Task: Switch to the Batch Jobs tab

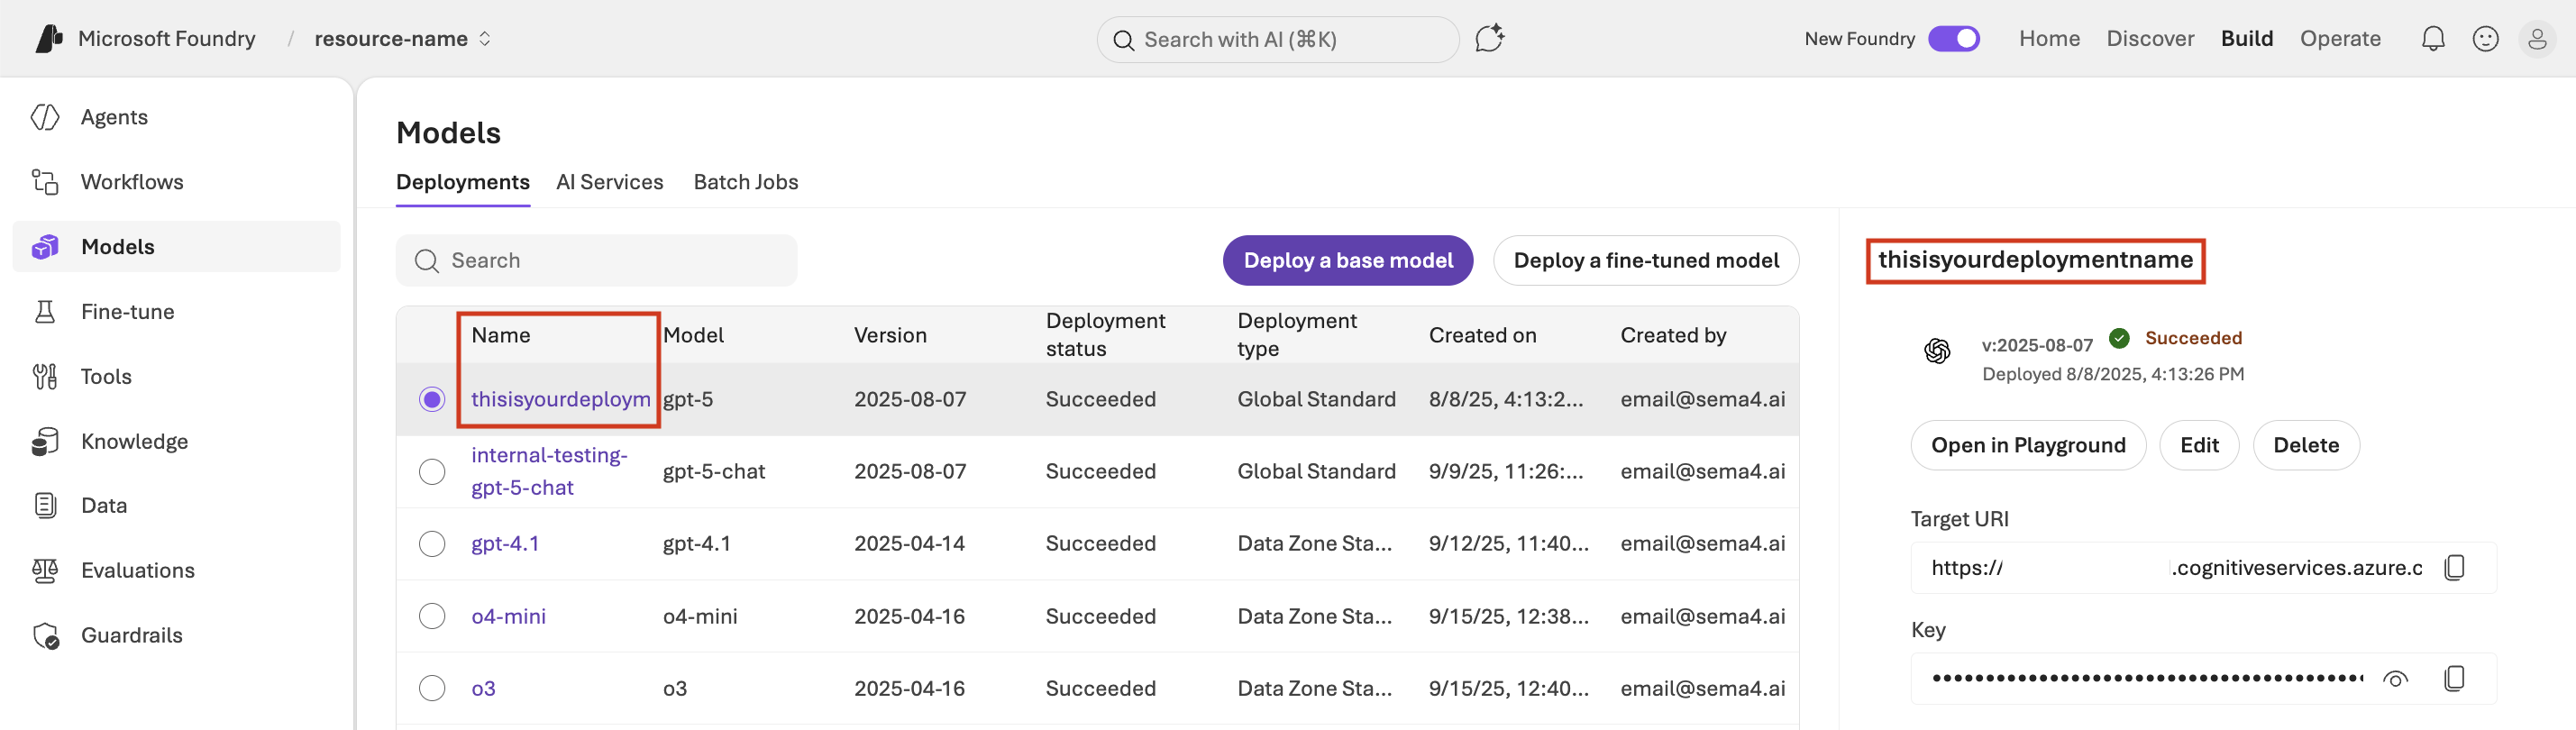Action: pos(746,182)
